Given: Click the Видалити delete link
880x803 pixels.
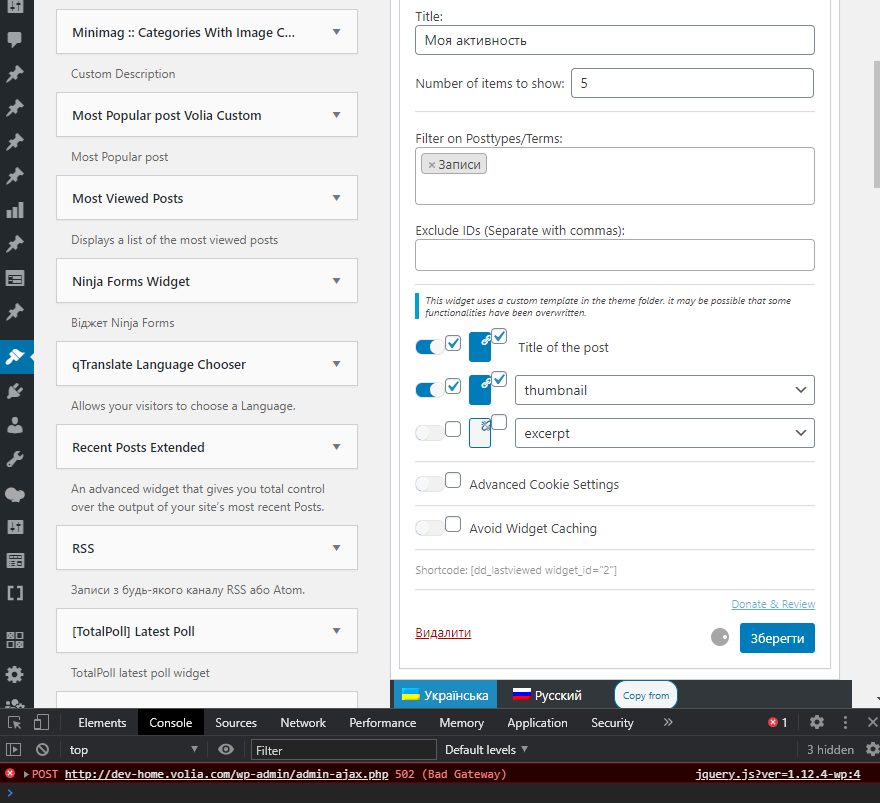Looking at the screenshot, I should point(443,632).
